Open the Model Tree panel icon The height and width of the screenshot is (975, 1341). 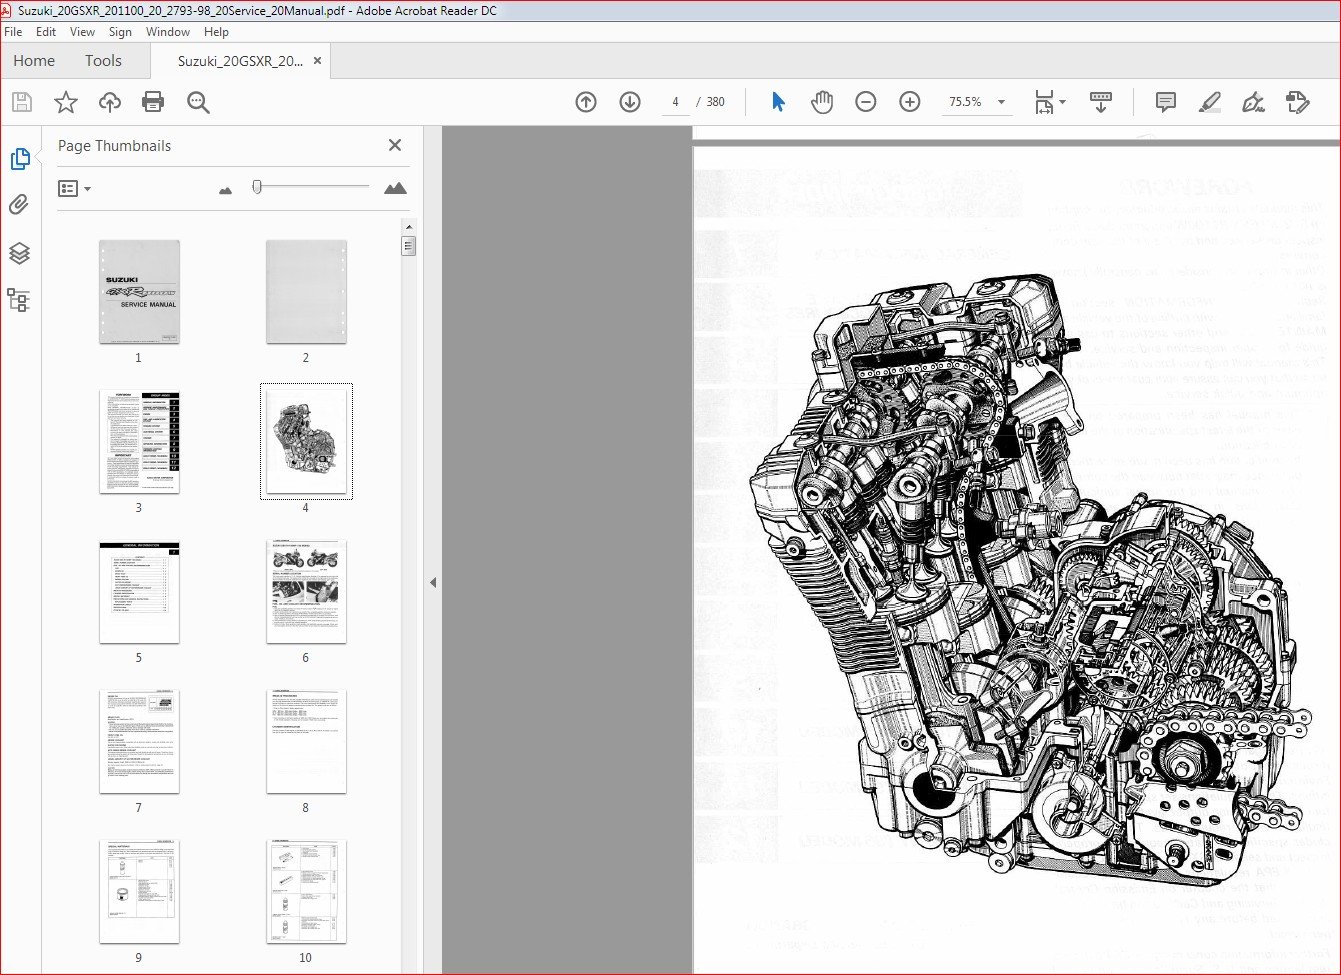(x=19, y=300)
